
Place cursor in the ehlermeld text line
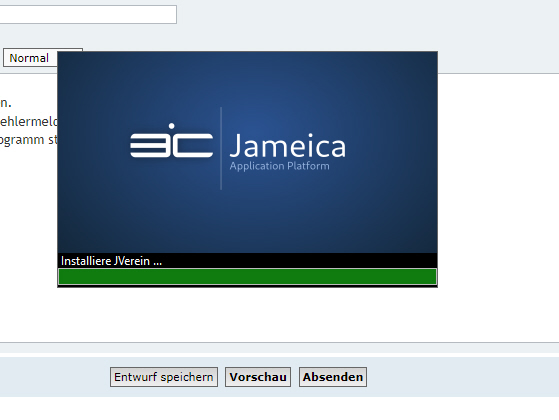[x=29, y=122]
